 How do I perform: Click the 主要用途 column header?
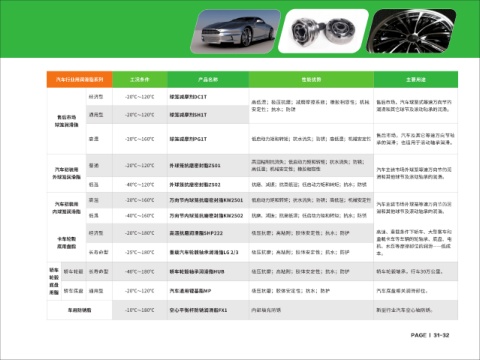pyautogui.click(x=416, y=80)
